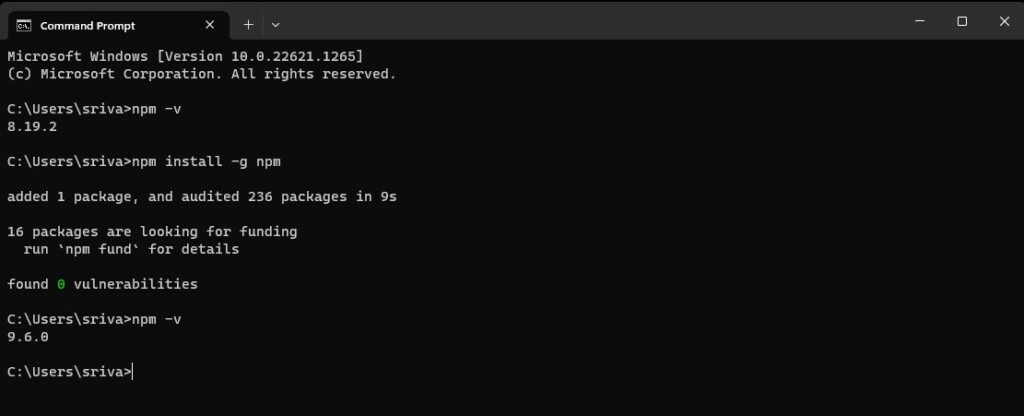Click the 9.6.0 version output
Image resolution: width=1024 pixels, height=416 pixels.
click(28, 337)
